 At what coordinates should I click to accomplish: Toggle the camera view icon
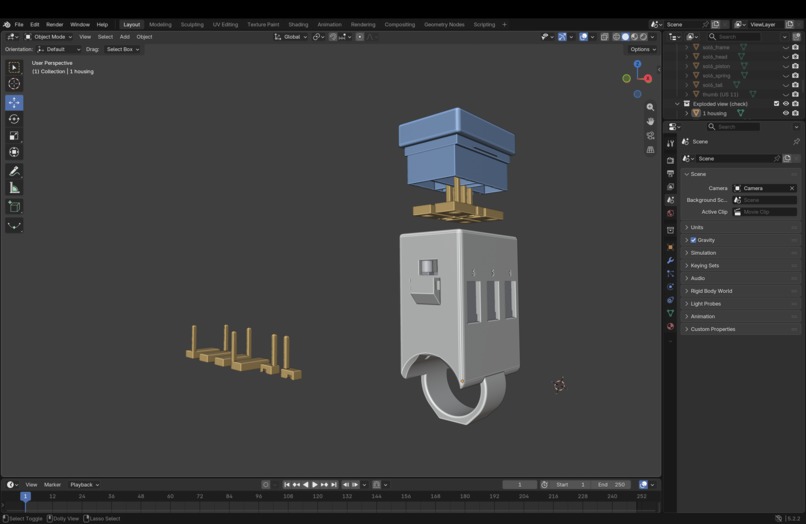click(650, 135)
